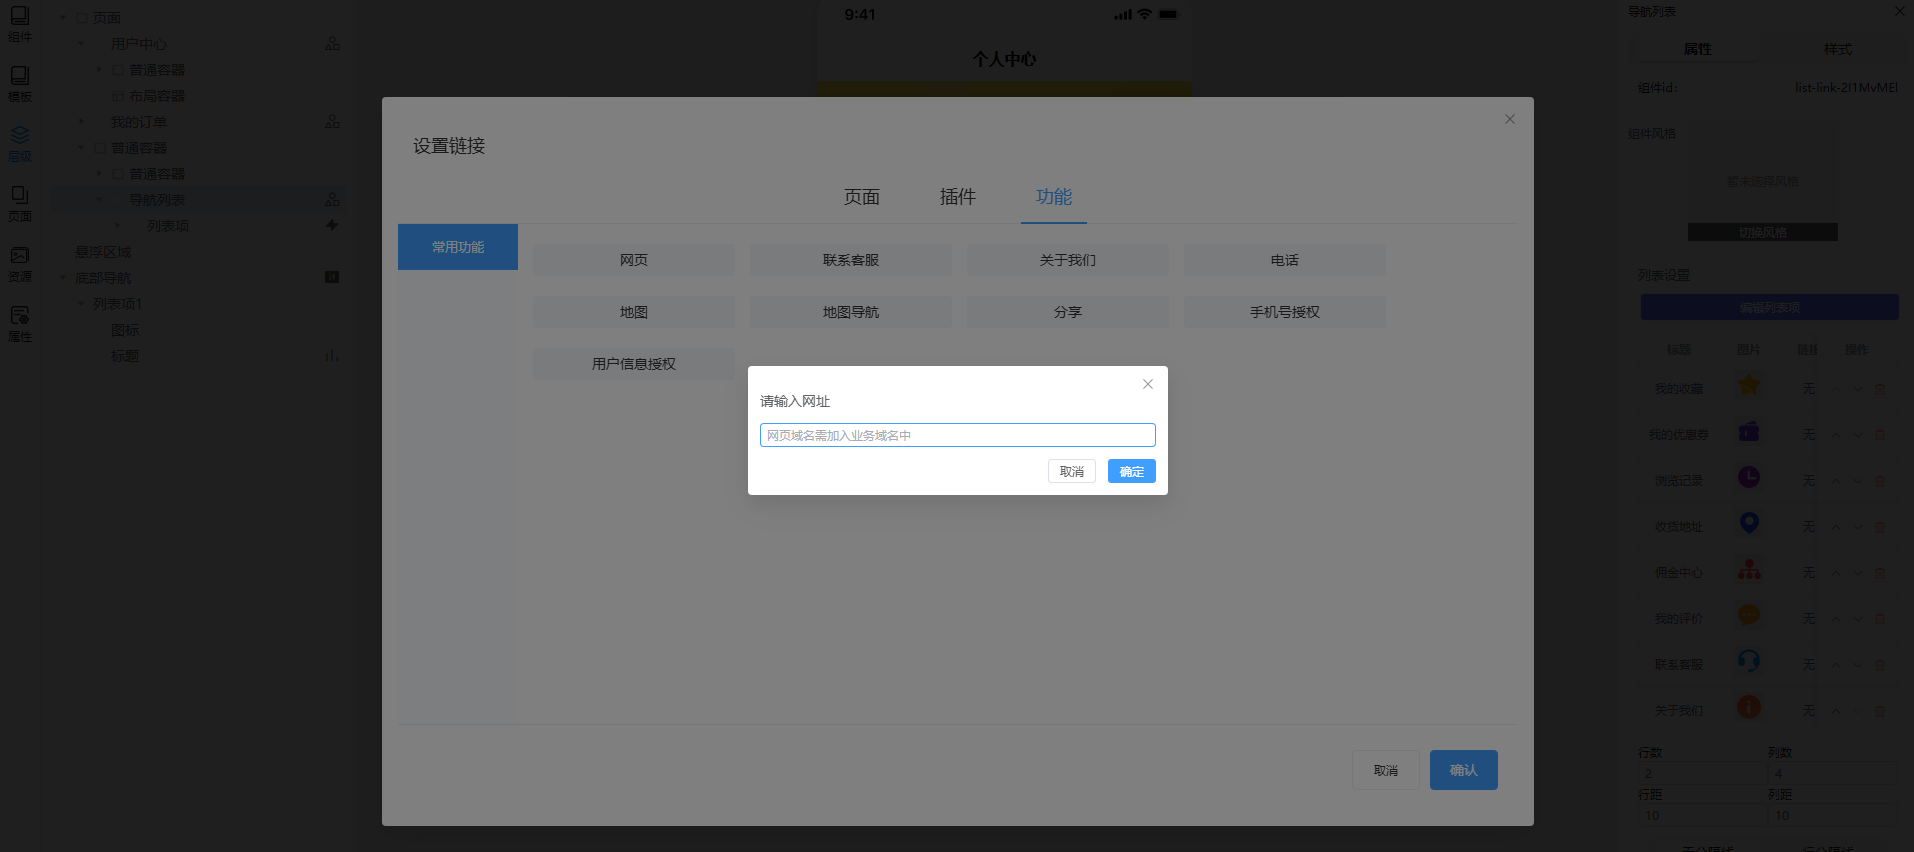
Task: Click the if-condition icon on the 底部导航 row
Action: pos(332,277)
